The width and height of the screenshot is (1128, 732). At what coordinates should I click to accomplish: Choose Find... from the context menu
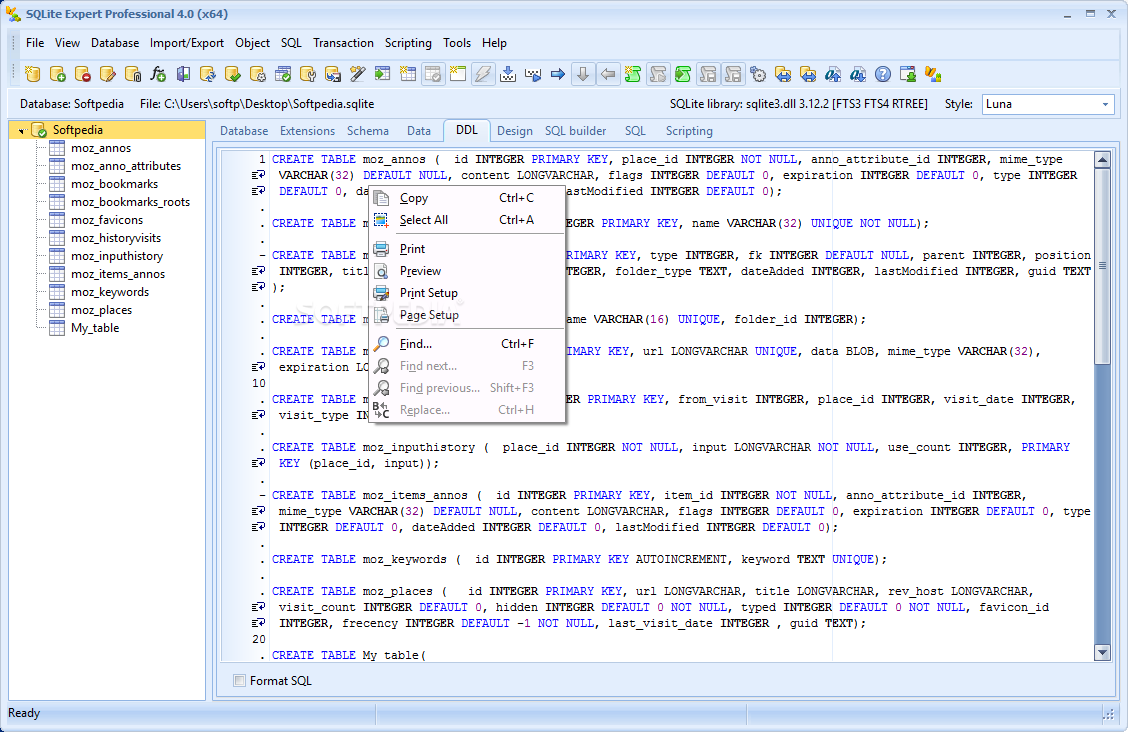(467, 344)
